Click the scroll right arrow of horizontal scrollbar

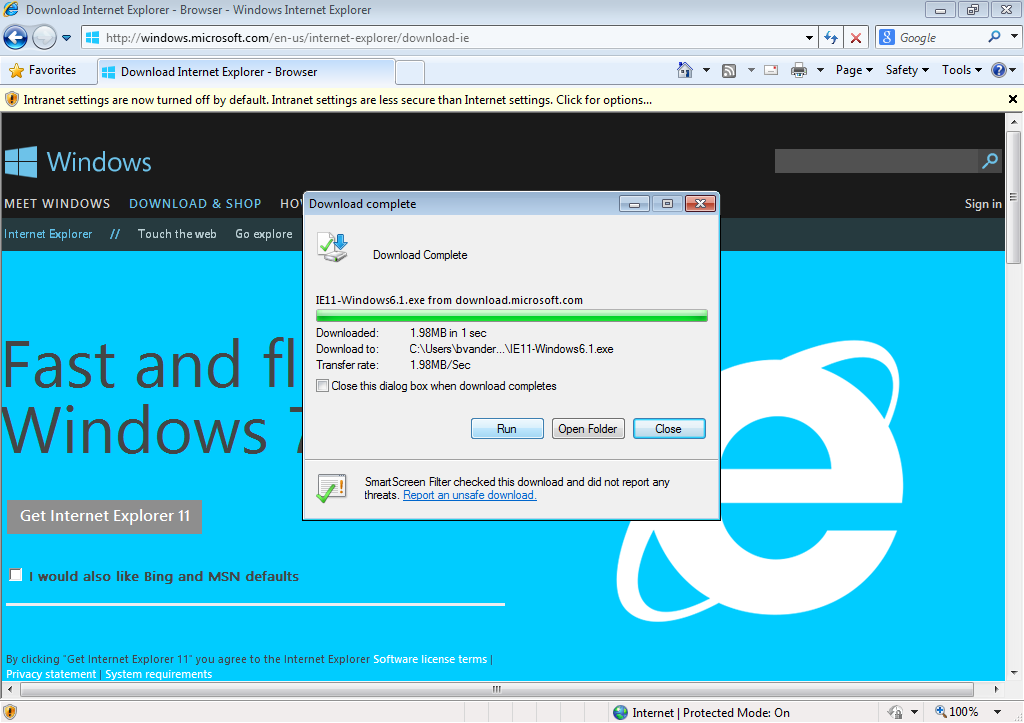[x=996, y=689]
